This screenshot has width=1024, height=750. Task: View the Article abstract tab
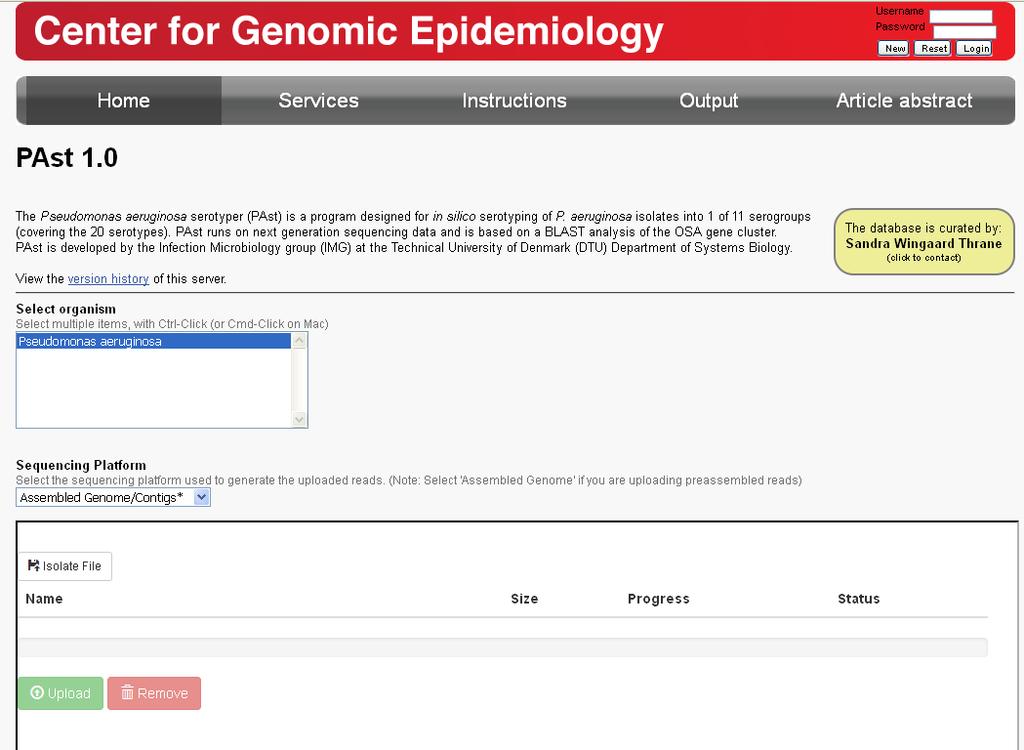point(904,101)
